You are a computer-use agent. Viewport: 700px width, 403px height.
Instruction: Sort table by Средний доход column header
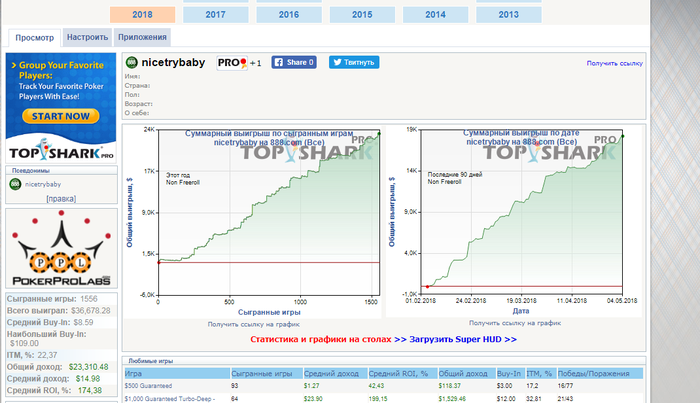coord(335,374)
